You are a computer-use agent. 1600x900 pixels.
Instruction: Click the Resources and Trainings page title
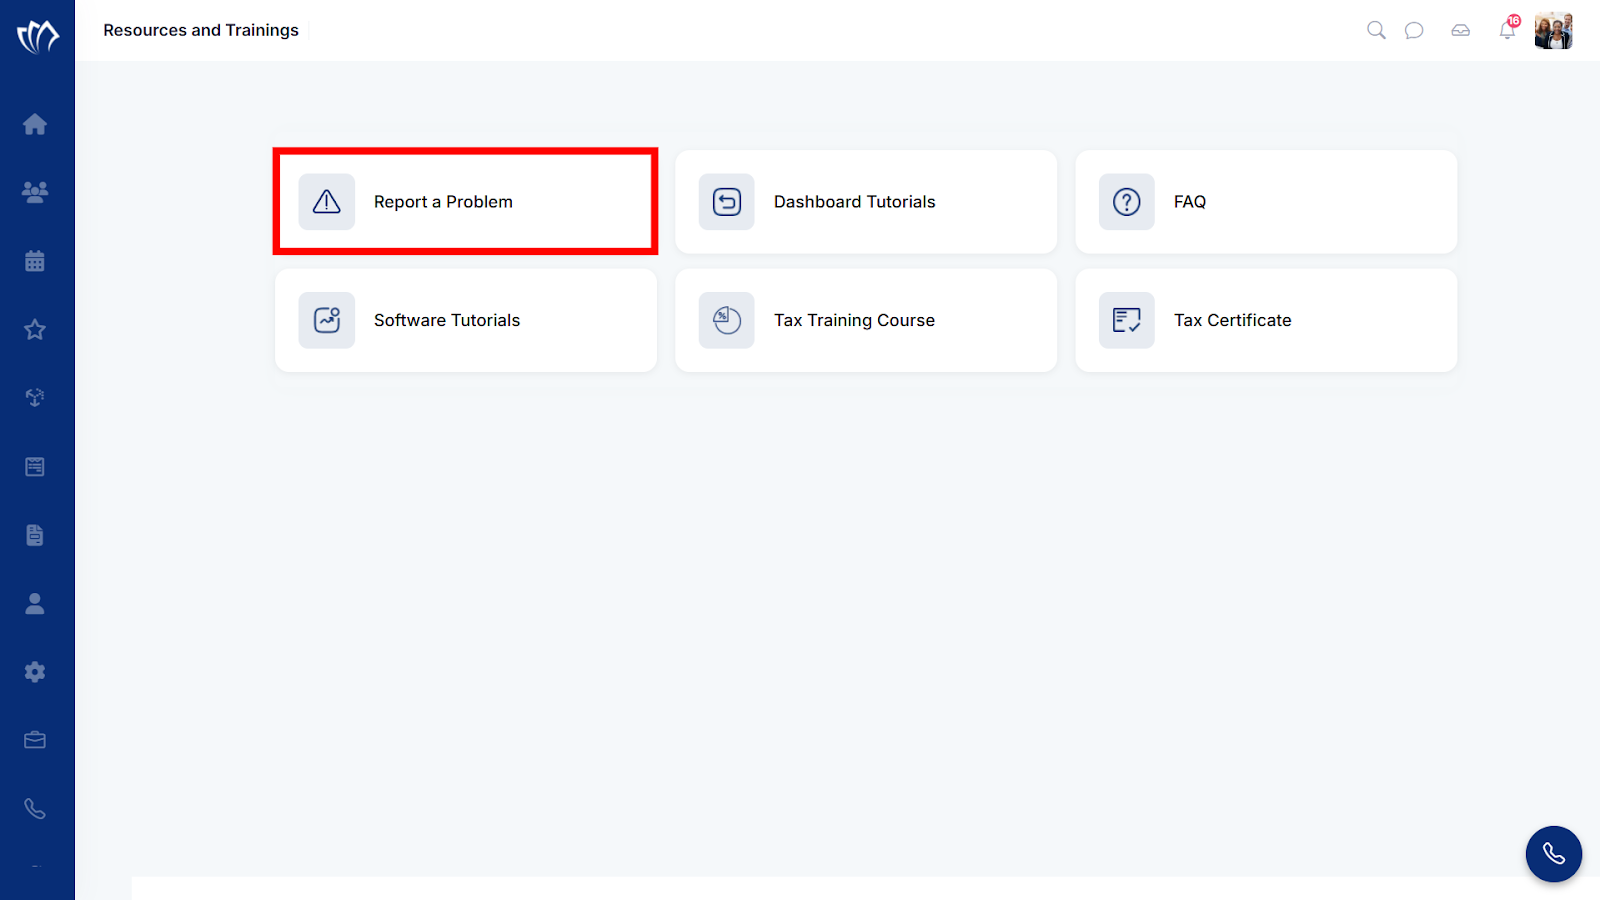pyautogui.click(x=201, y=30)
